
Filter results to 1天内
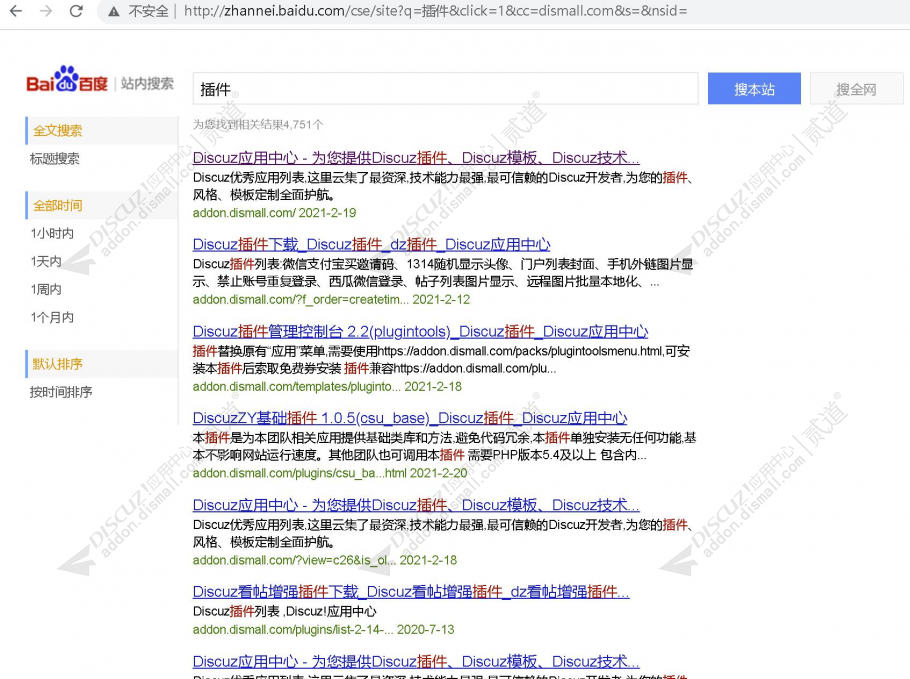tap(46, 261)
